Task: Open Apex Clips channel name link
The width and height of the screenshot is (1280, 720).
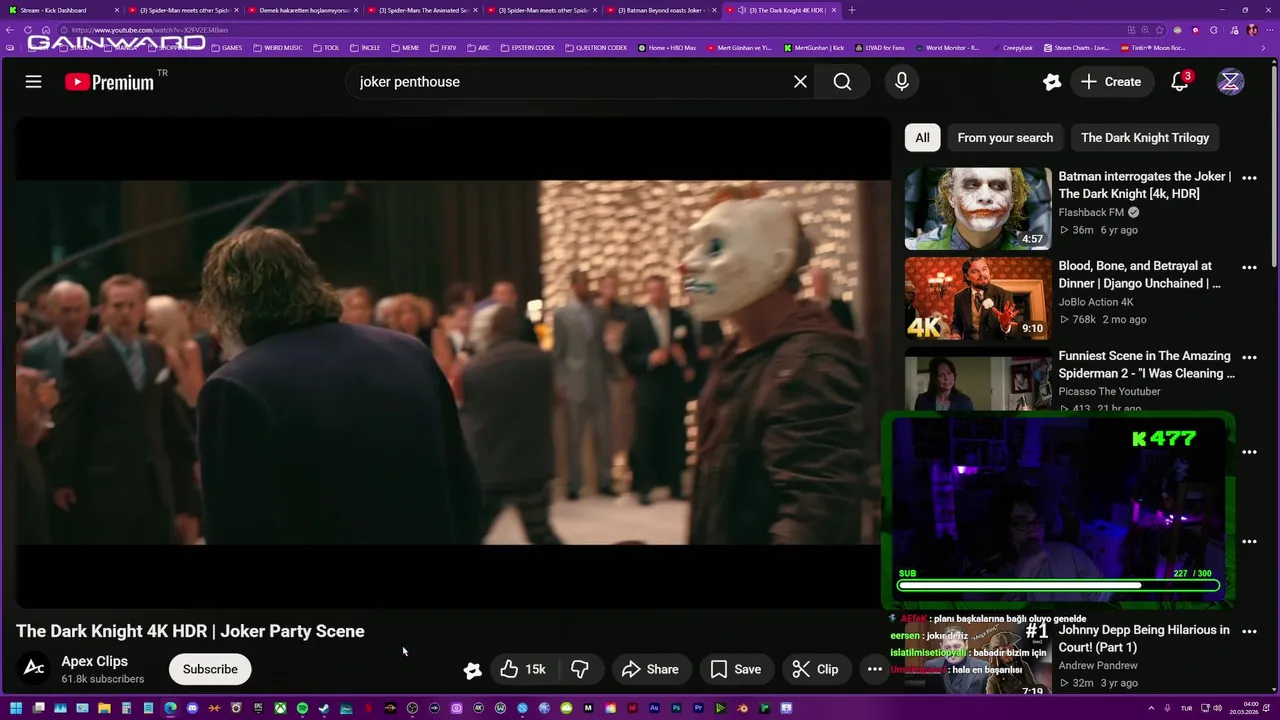Action: [94, 661]
